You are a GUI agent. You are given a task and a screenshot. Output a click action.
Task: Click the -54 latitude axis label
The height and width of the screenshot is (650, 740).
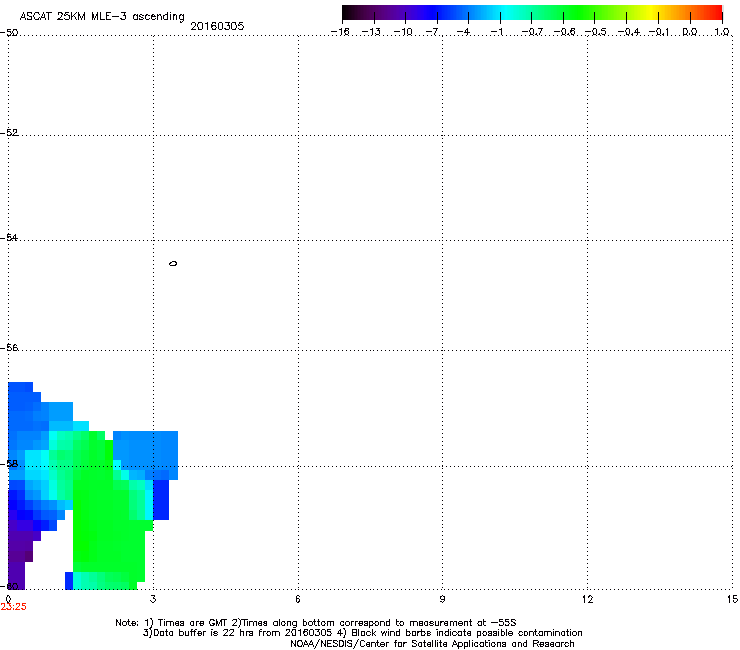tap(9, 238)
